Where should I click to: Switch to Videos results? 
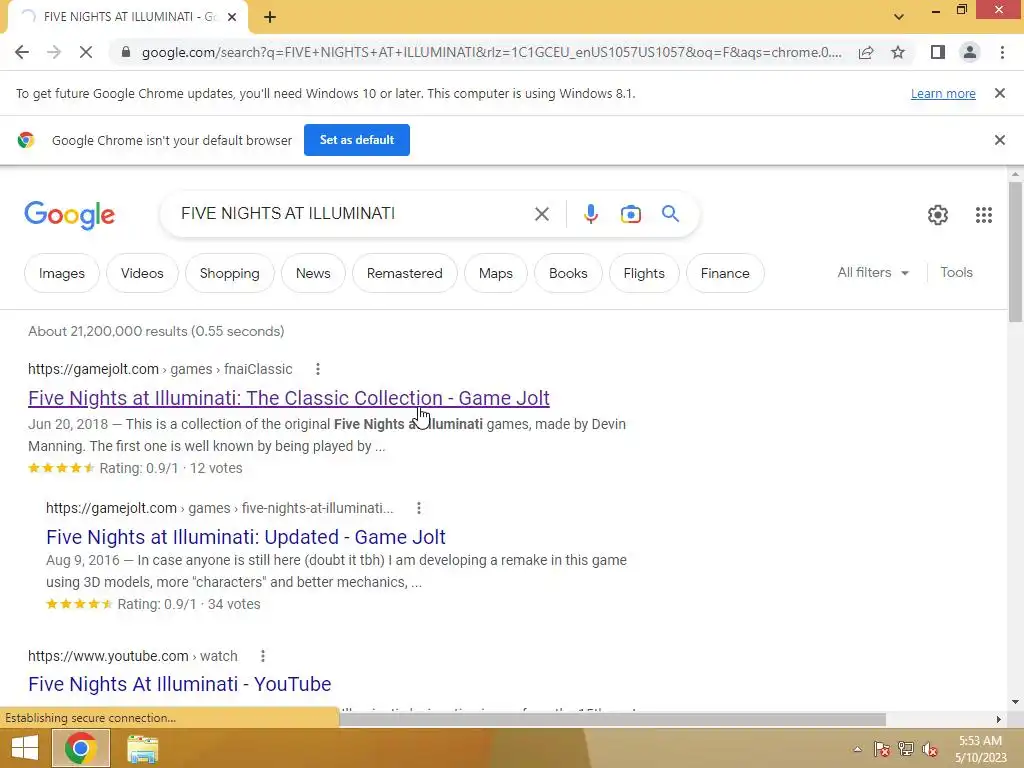[142, 273]
